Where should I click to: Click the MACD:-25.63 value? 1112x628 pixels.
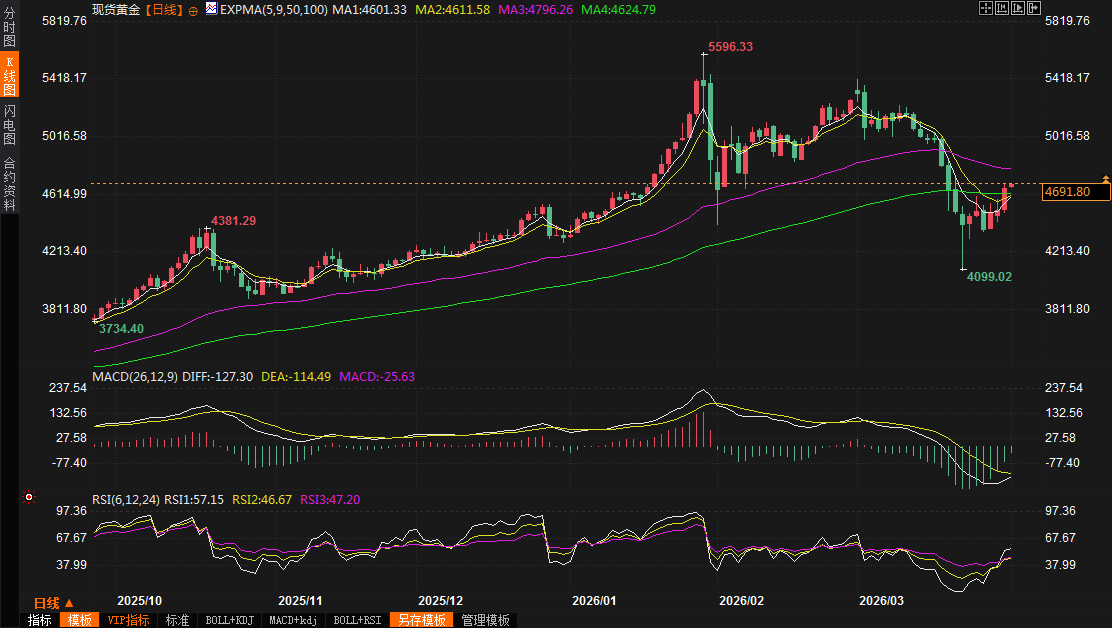coord(377,376)
